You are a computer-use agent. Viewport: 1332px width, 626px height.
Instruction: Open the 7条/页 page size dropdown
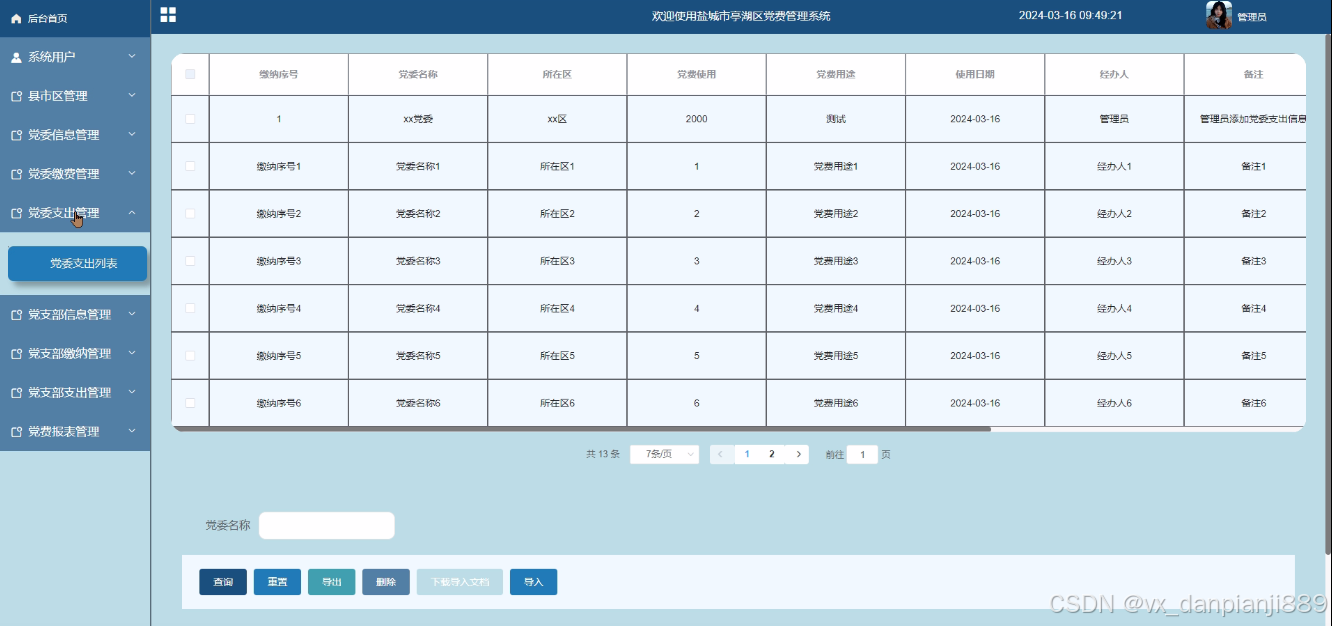(x=664, y=454)
